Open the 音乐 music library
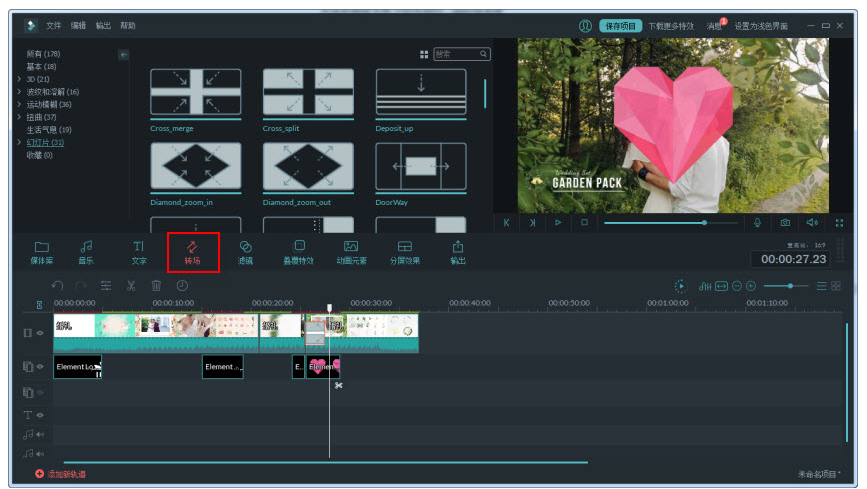The image size is (867, 489). click(86, 251)
